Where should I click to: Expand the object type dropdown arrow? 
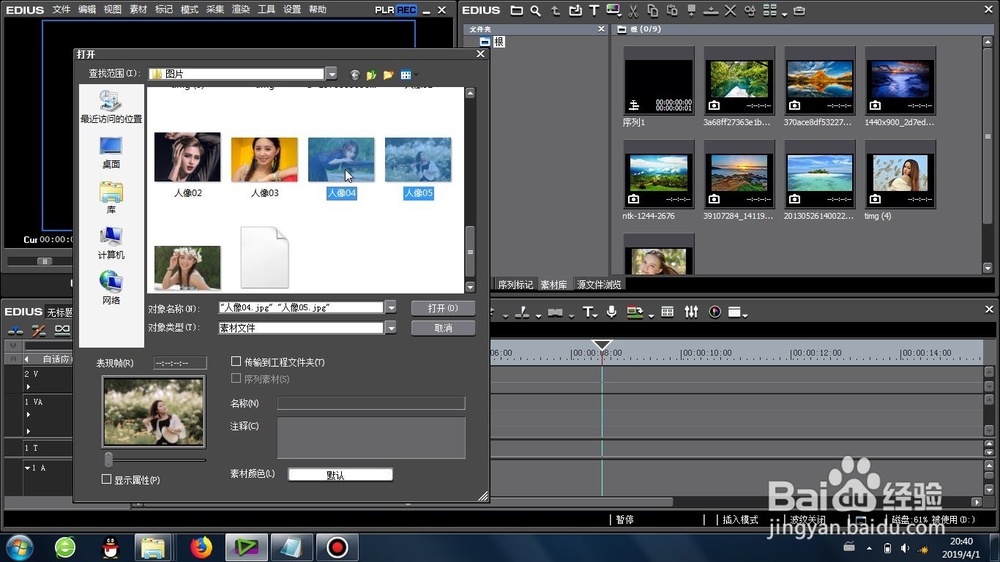pos(390,328)
